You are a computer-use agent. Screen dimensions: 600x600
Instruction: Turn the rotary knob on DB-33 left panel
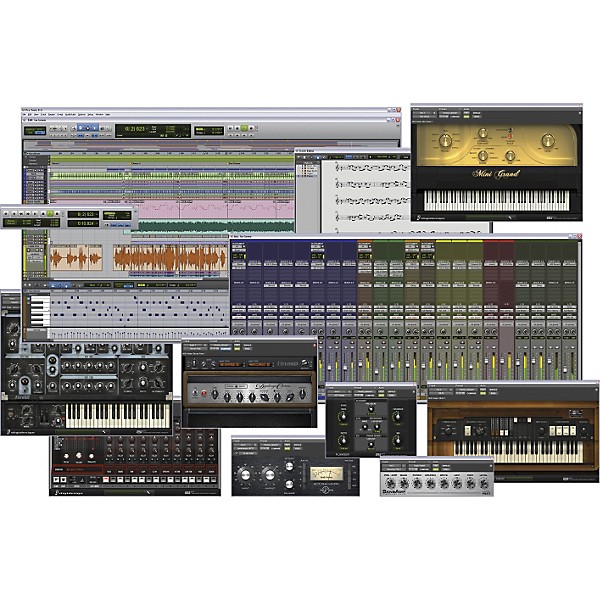point(448,431)
